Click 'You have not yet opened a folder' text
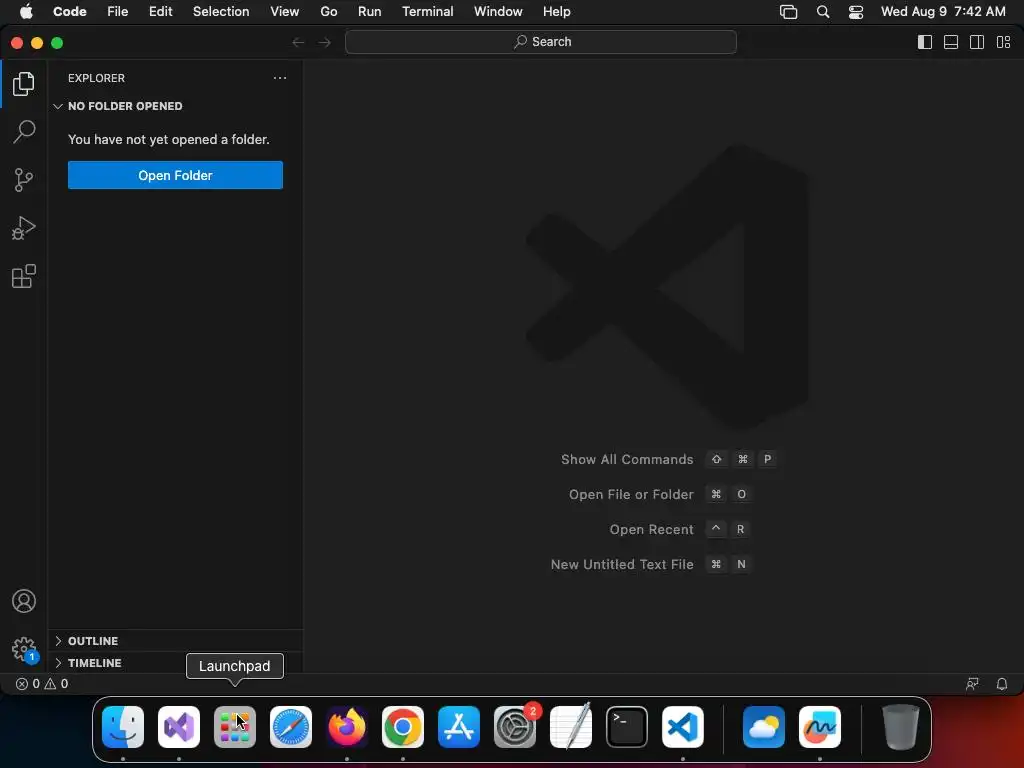 tap(168, 139)
